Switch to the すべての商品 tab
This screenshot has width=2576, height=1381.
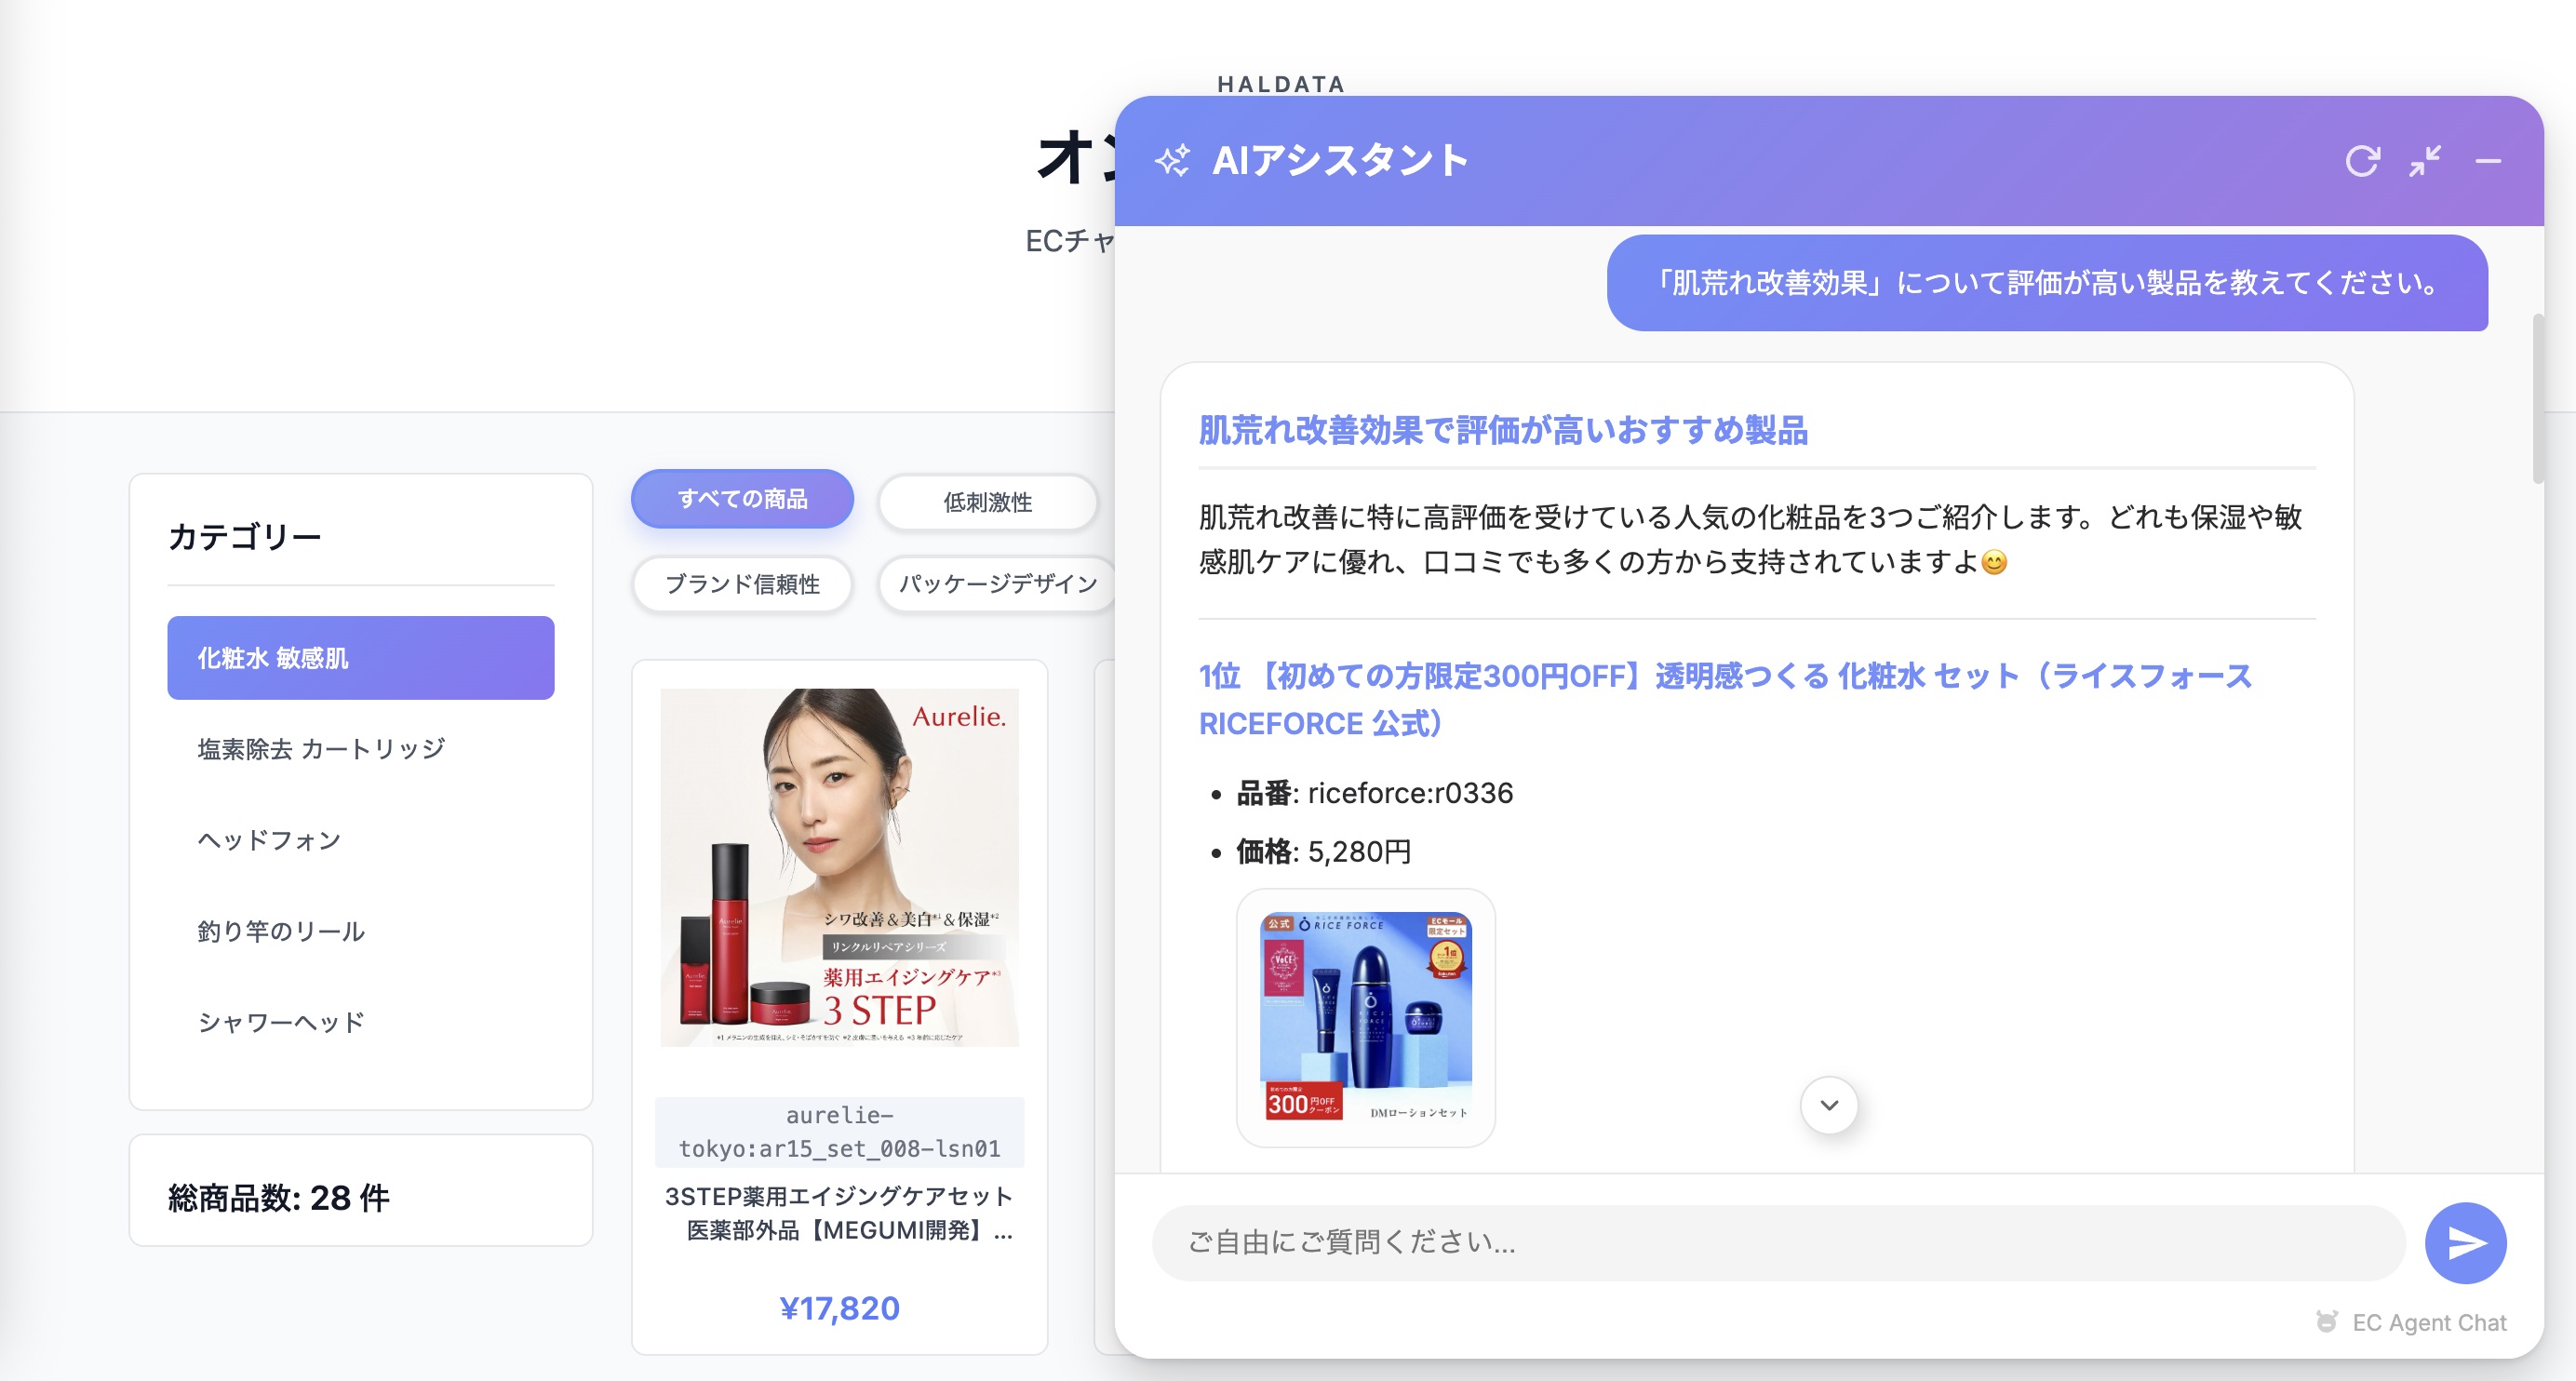[x=741, y=498]
